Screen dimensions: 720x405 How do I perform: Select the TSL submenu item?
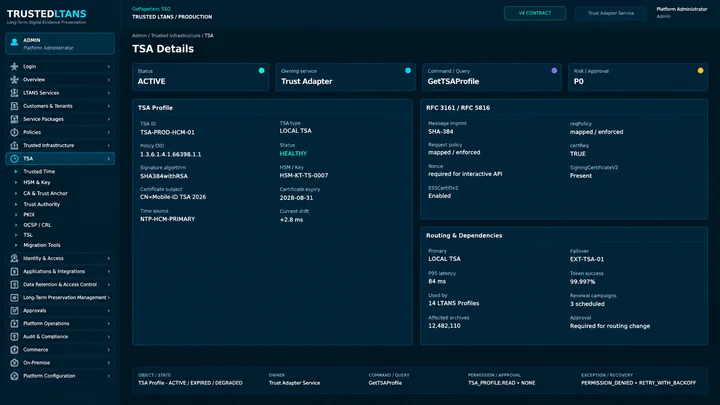click(x=28, y=235)
